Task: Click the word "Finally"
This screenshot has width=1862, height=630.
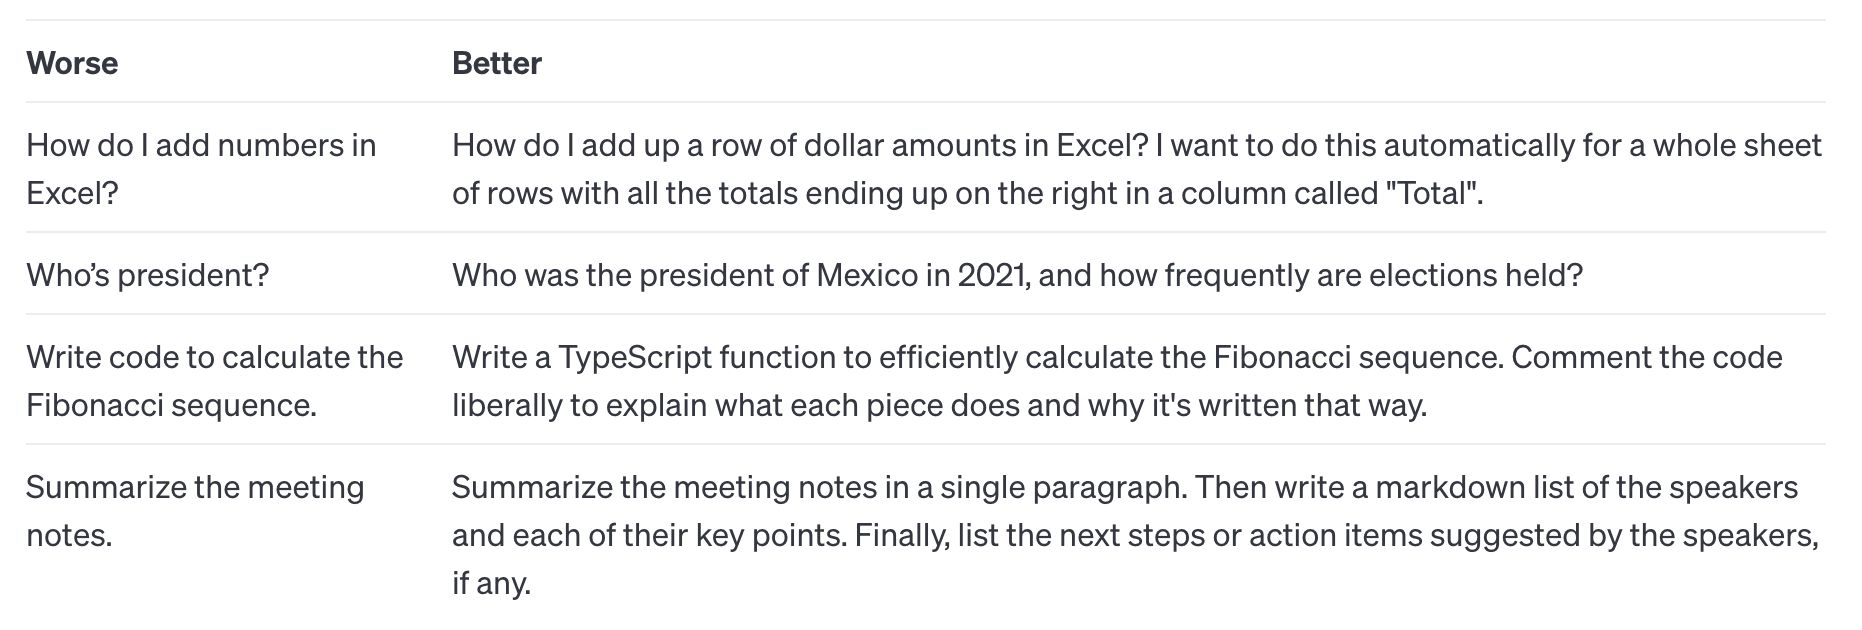Action: tap(901, 535)
